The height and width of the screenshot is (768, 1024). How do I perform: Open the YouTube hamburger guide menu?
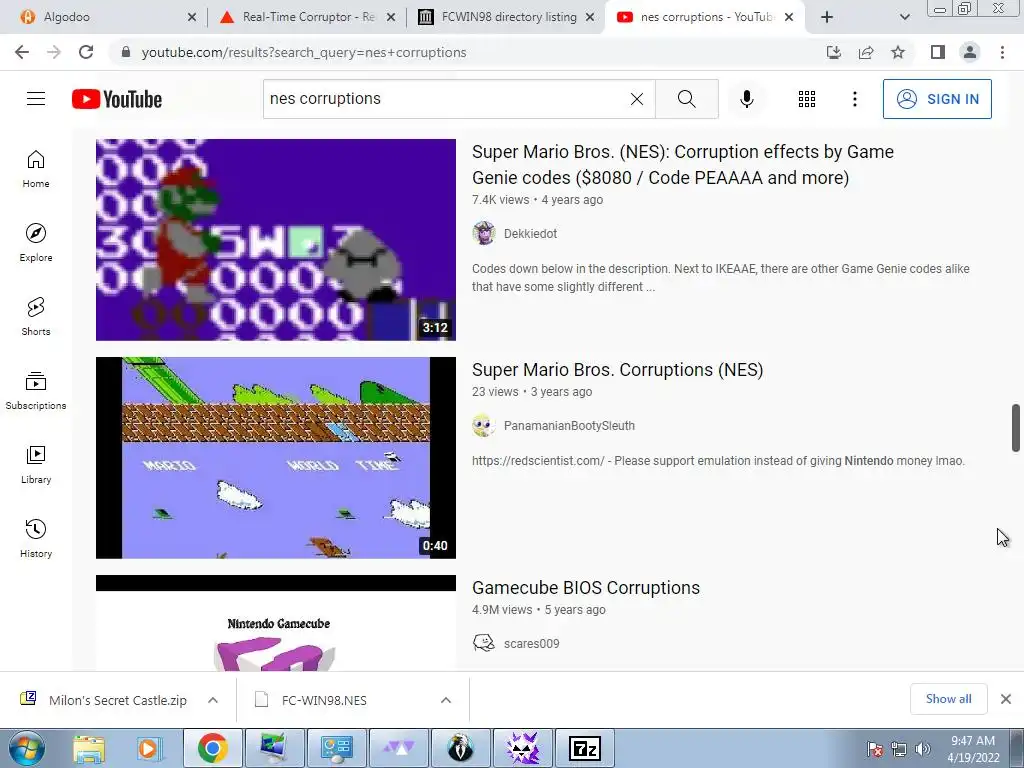coord(36,99)
